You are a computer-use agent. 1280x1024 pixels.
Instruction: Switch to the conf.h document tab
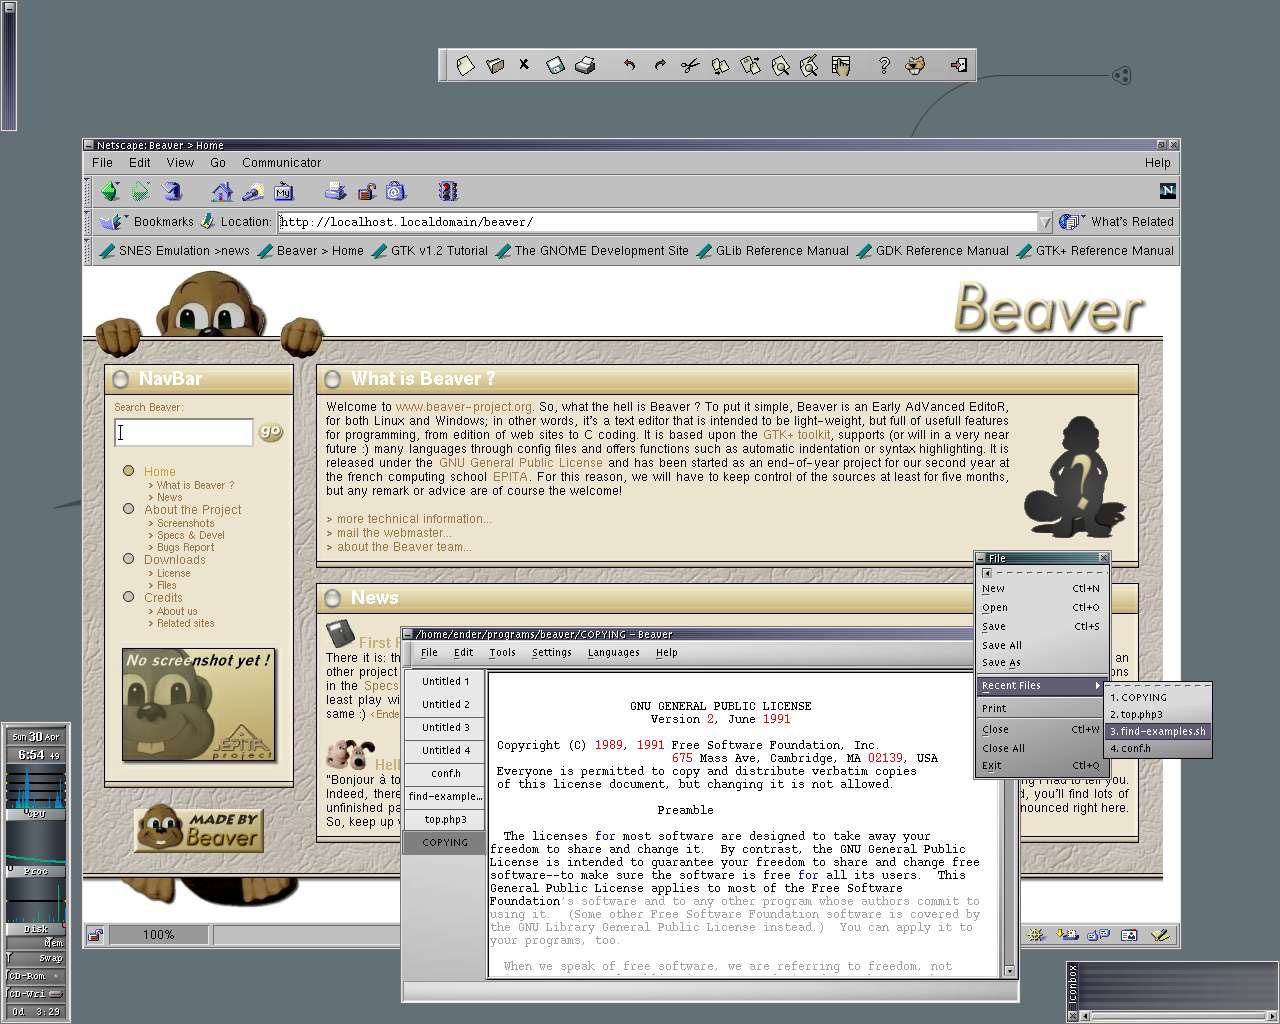pyautogui.click(x=445, y=774)
